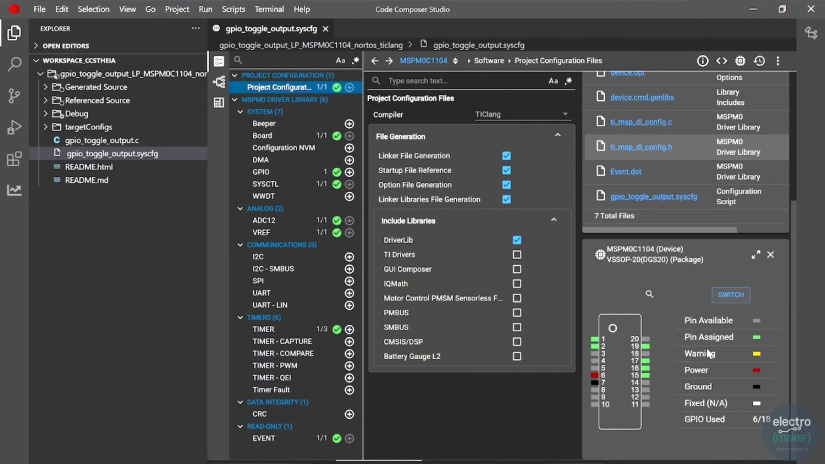The height and width of the screenshot is (464, 825).
Task: Add a CRC module instance
Action: (349, 414)
